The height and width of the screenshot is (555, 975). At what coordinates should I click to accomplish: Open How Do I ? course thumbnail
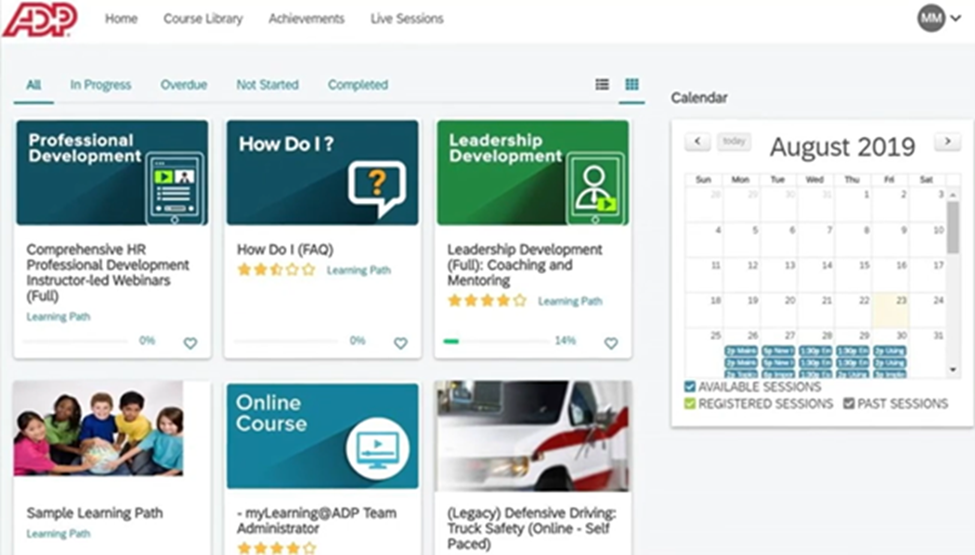coord(323,173)
